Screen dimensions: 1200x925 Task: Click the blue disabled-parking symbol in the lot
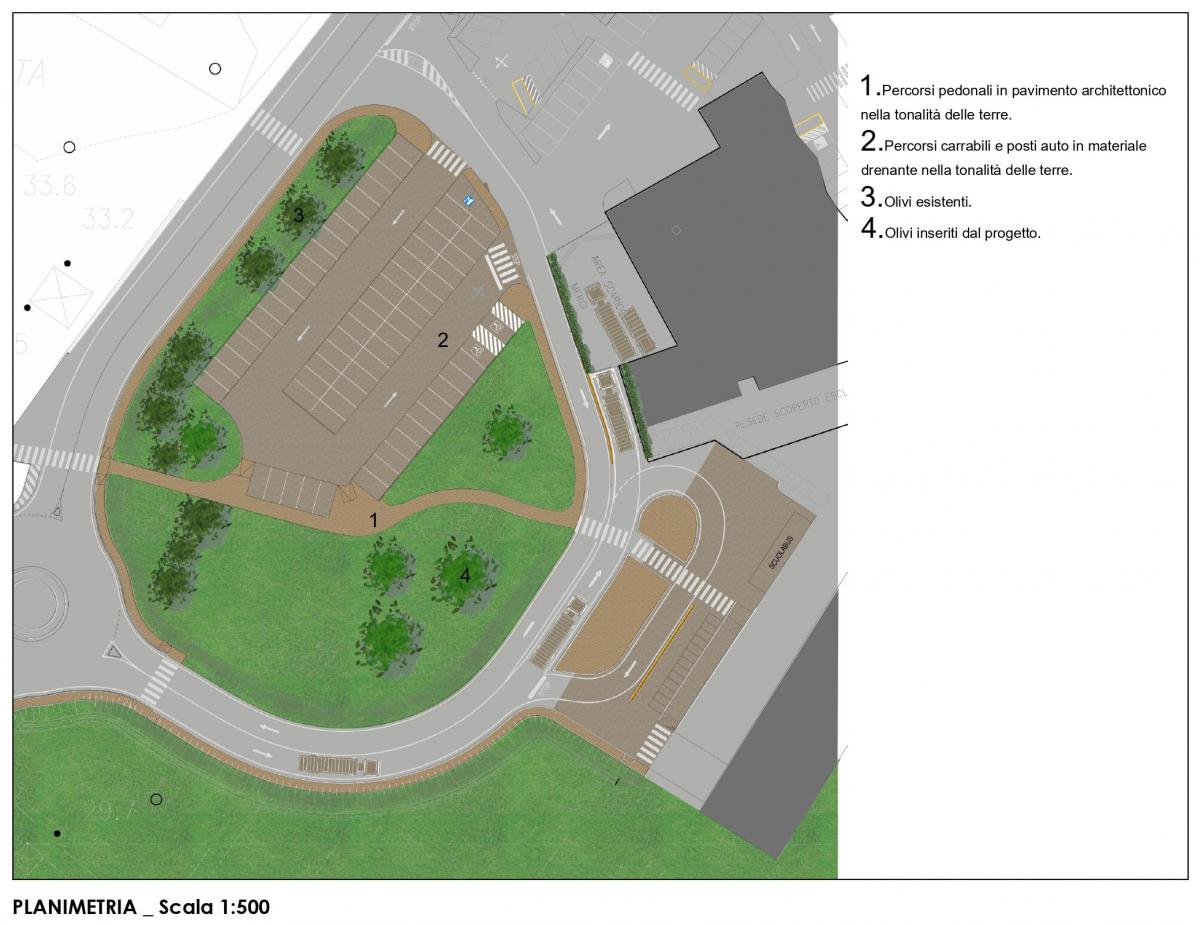(468, 201)
